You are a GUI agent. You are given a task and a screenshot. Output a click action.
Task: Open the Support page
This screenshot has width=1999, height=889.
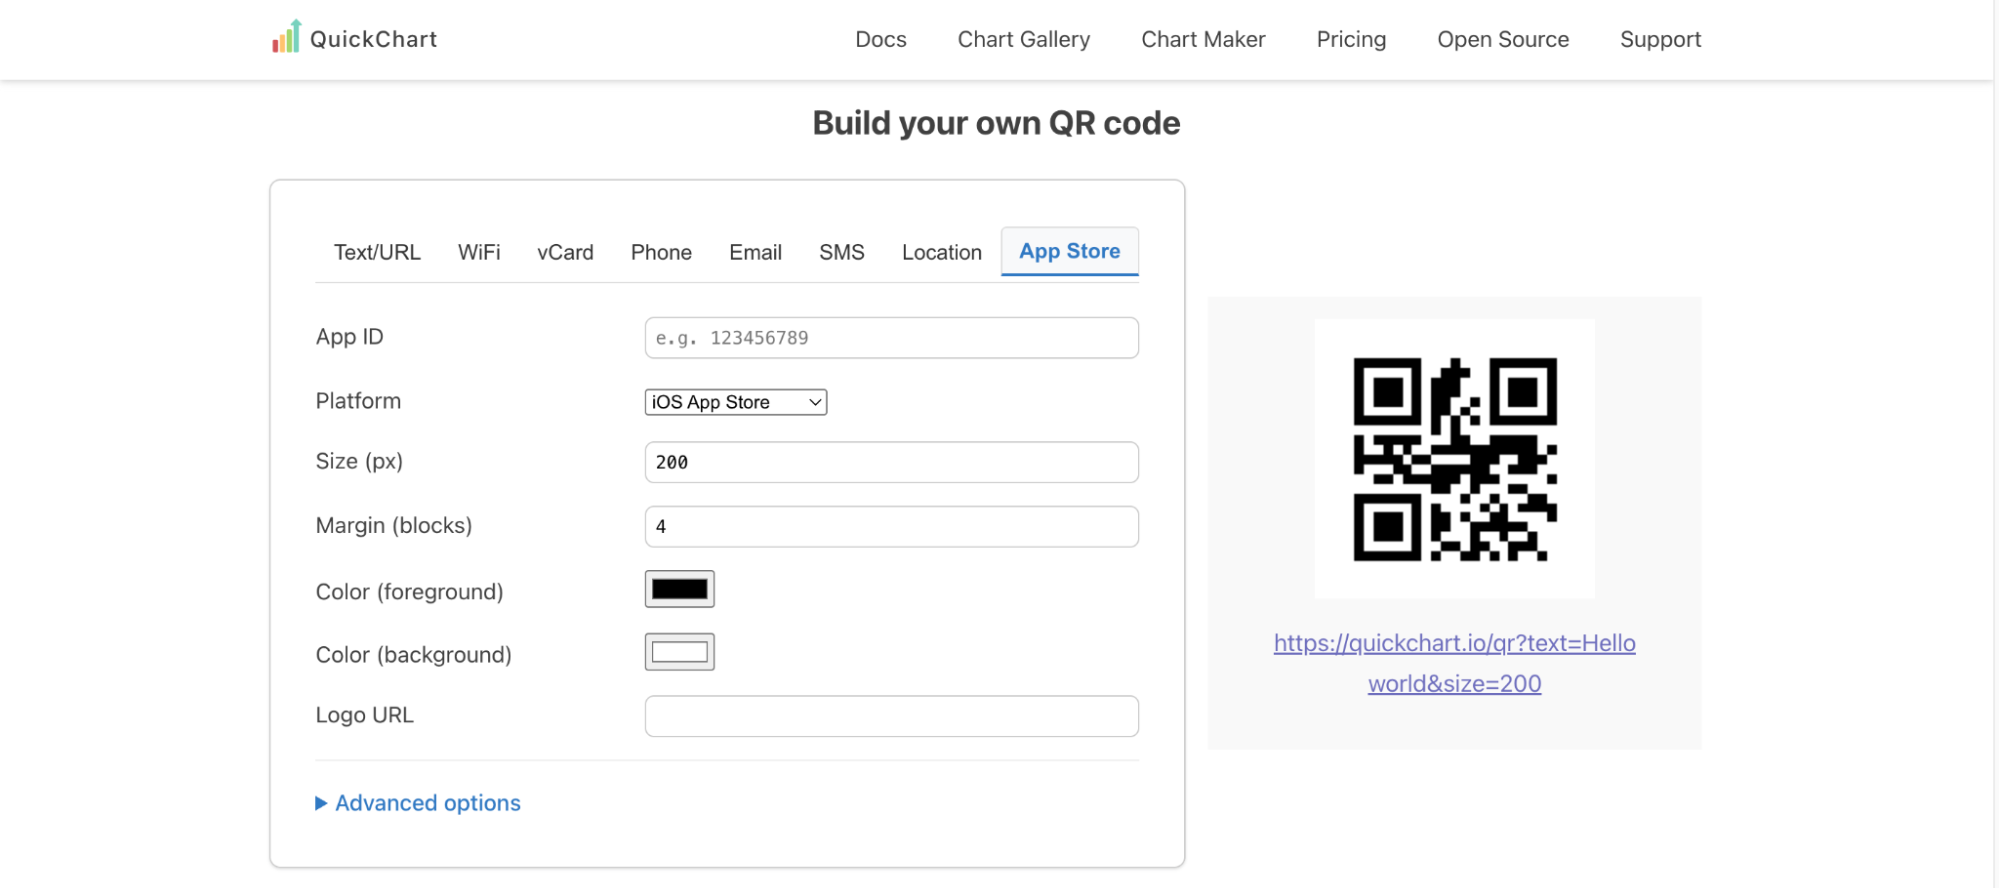(x=1660, y=39)
